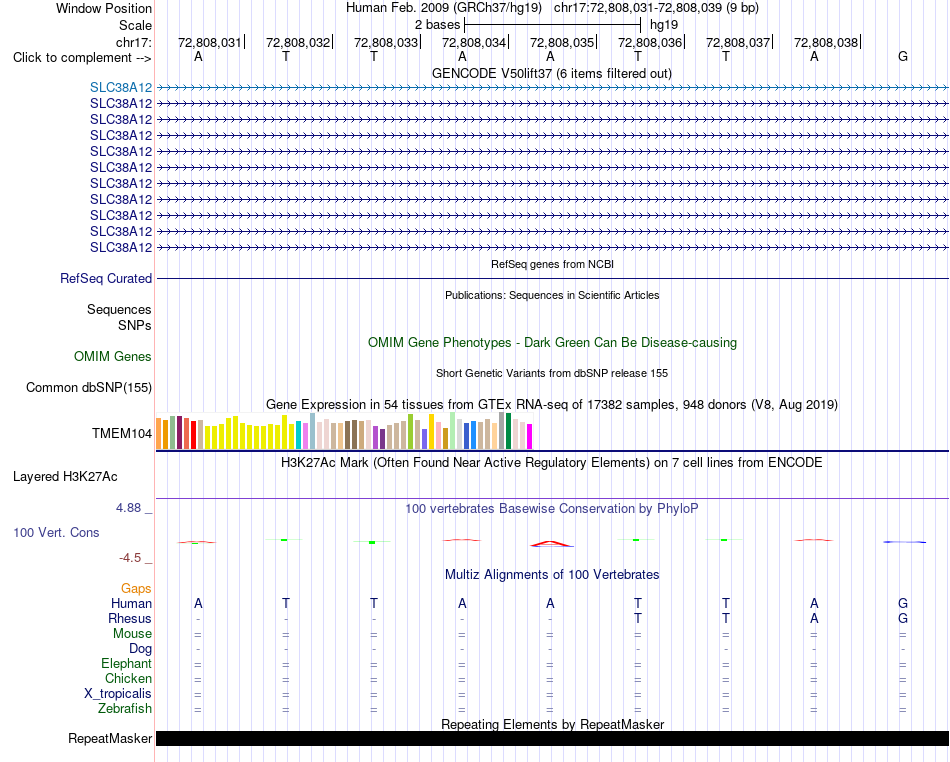This screenshot has width=950, height=762.
Task: Open the OMIM Genes track label
Action: tap(113, 356)
